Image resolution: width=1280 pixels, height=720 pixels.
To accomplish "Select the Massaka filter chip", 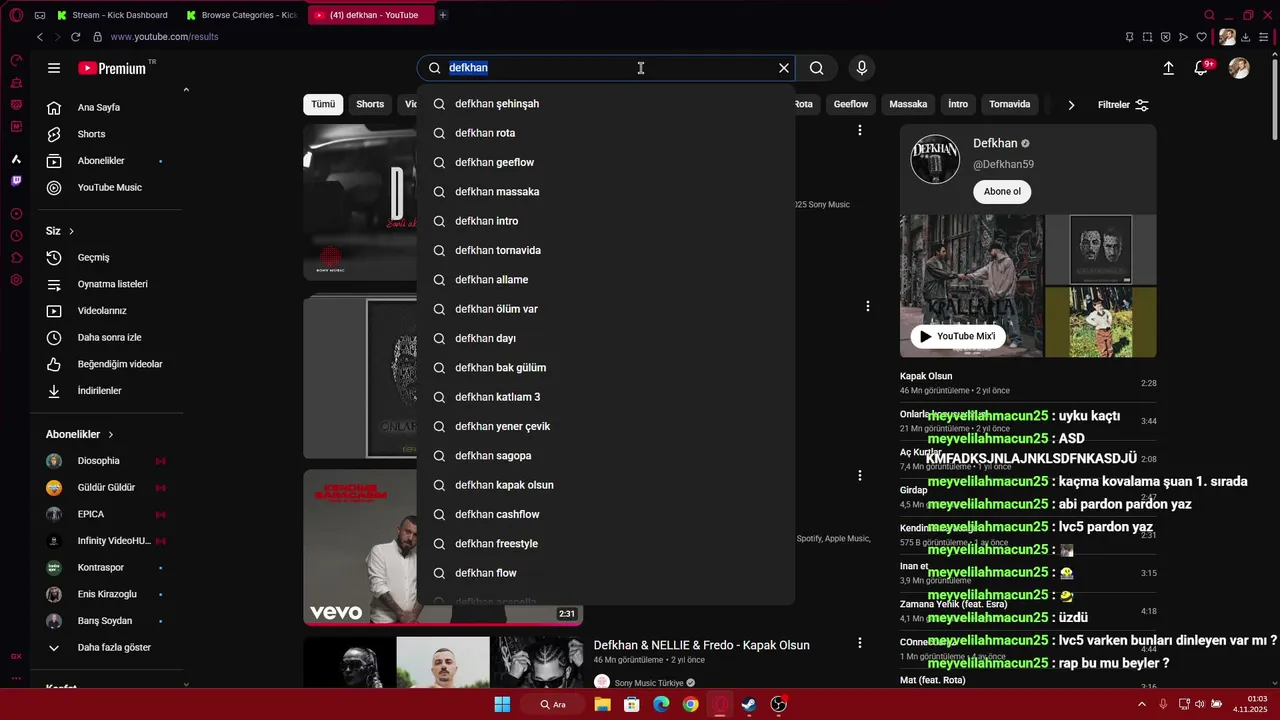I will [x=908, y=104].
